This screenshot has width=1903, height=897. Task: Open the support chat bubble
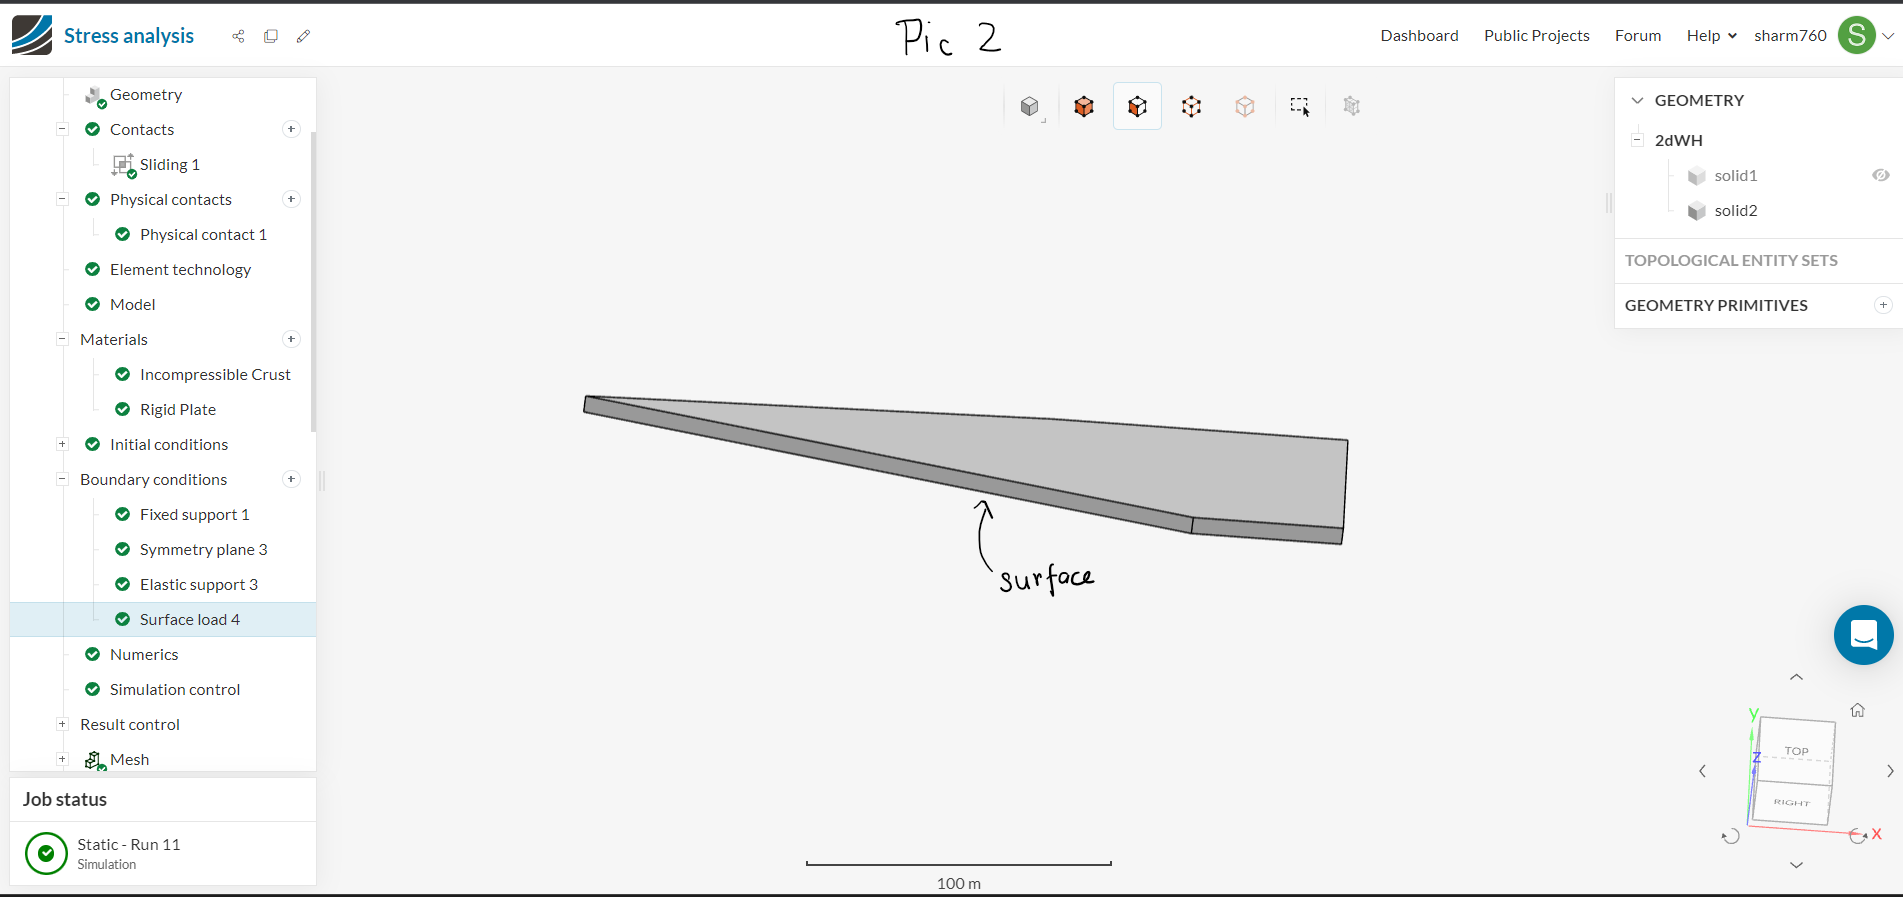tap(1864, 635)
